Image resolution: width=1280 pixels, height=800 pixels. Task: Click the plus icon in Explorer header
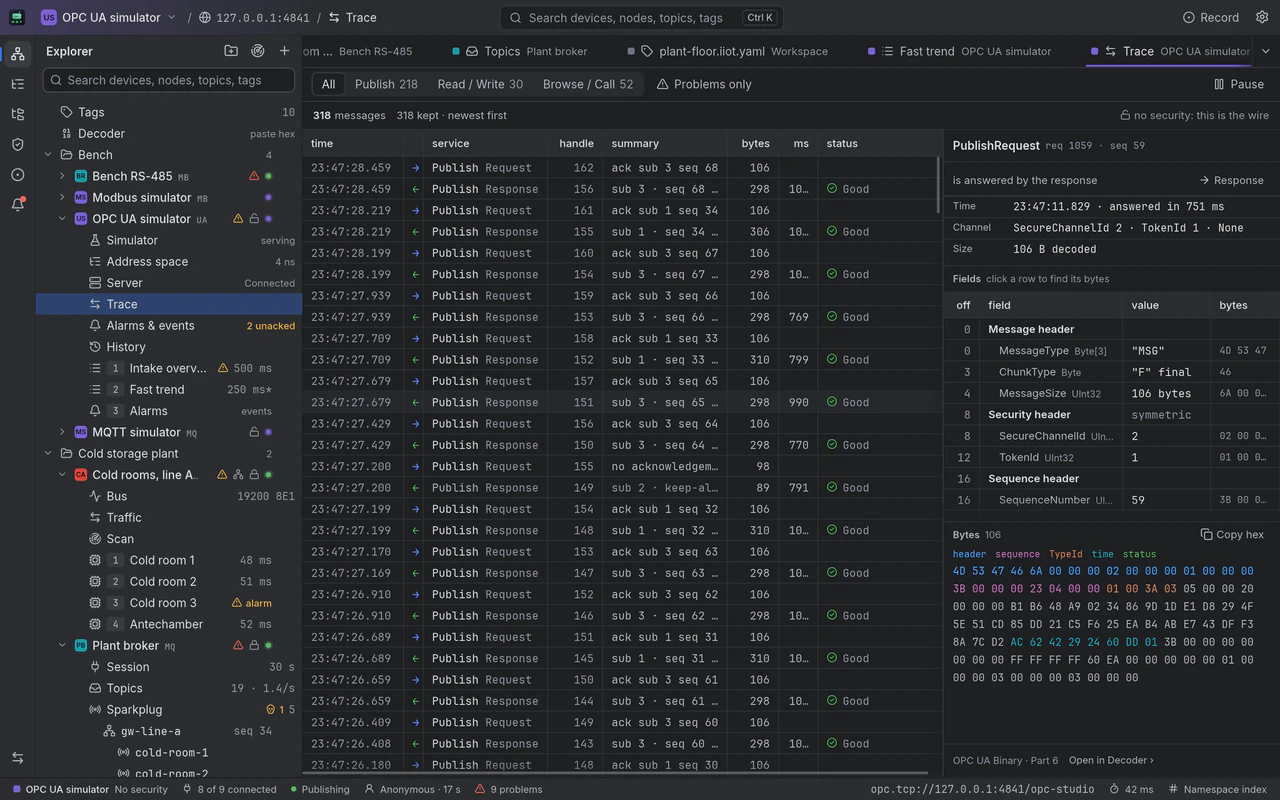point(285,51)
